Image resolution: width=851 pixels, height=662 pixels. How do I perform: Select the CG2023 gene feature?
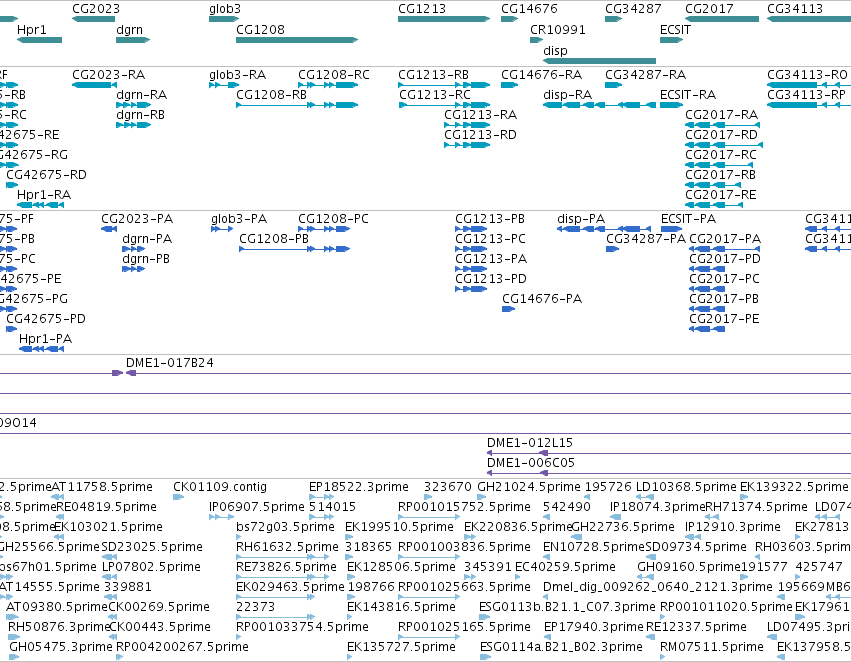pos(93,19)
